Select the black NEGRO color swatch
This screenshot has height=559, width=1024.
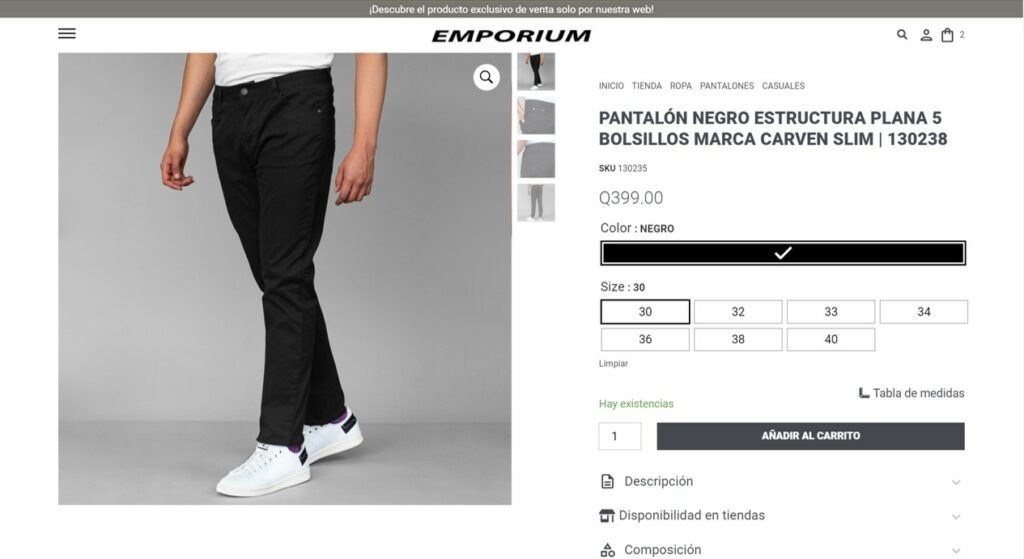tap(783, 253)
